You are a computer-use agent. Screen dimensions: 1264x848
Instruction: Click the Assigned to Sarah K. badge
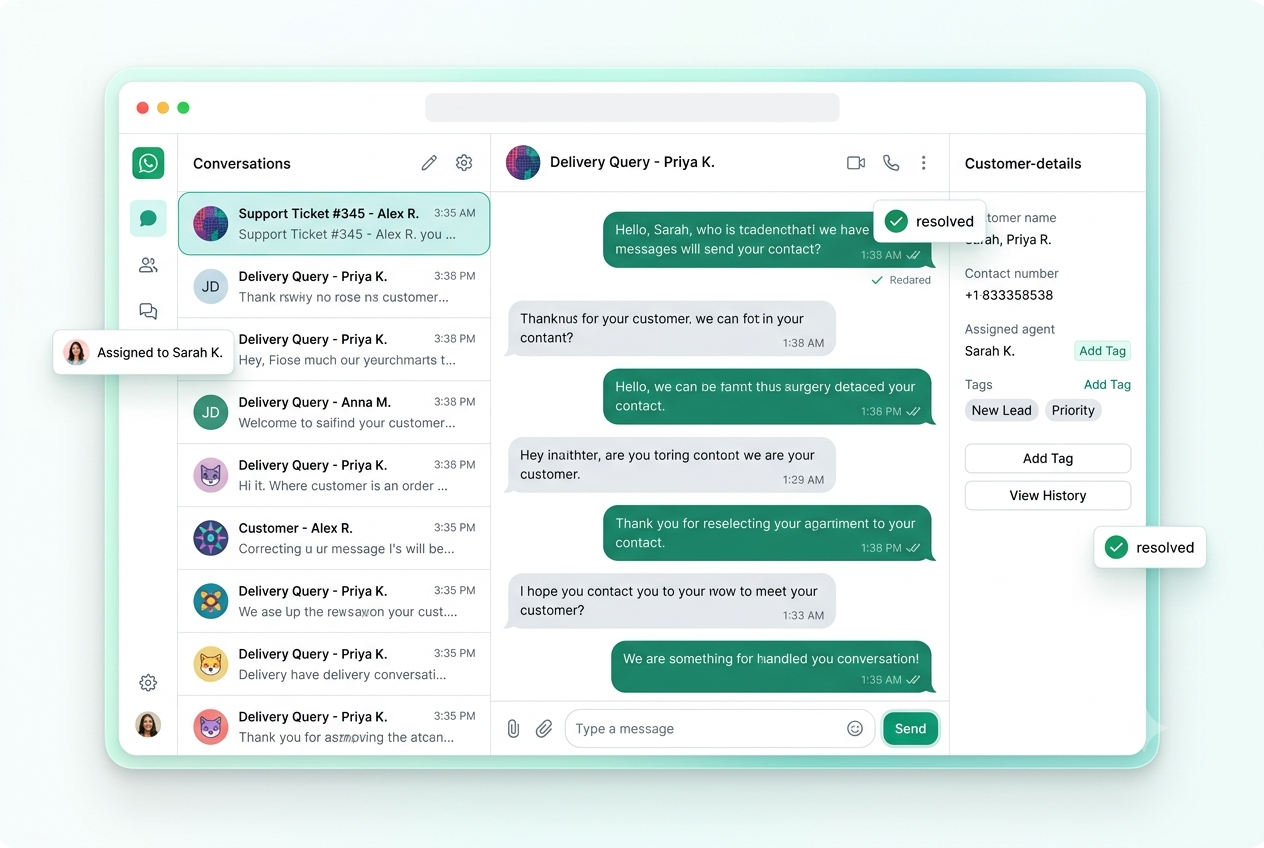pyautogui.click(x=144, y=353)
